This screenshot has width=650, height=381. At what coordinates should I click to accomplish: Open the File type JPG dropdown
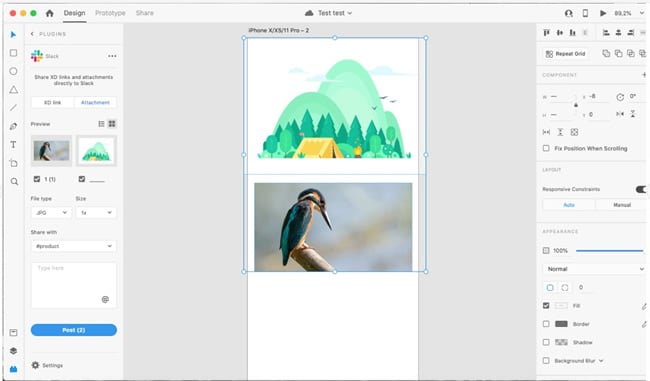point(51,213)
